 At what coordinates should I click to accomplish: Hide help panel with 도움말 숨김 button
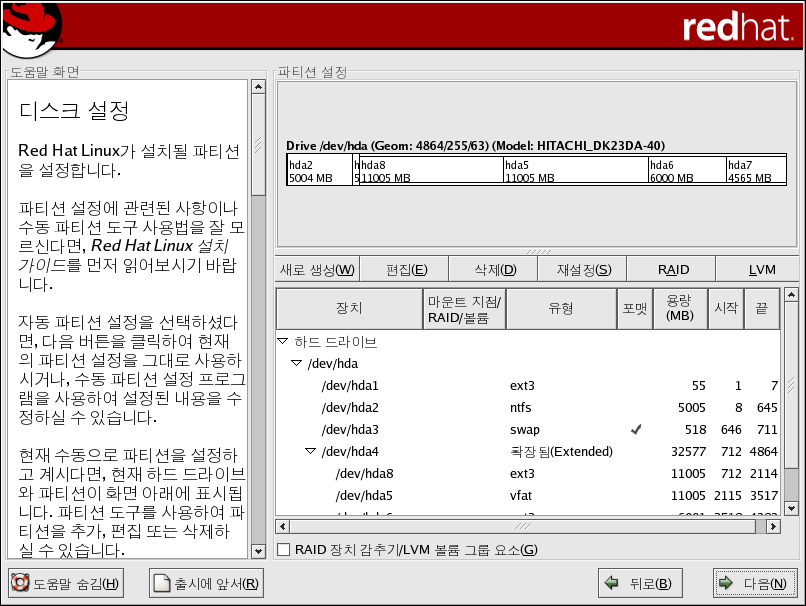(65, 584)
